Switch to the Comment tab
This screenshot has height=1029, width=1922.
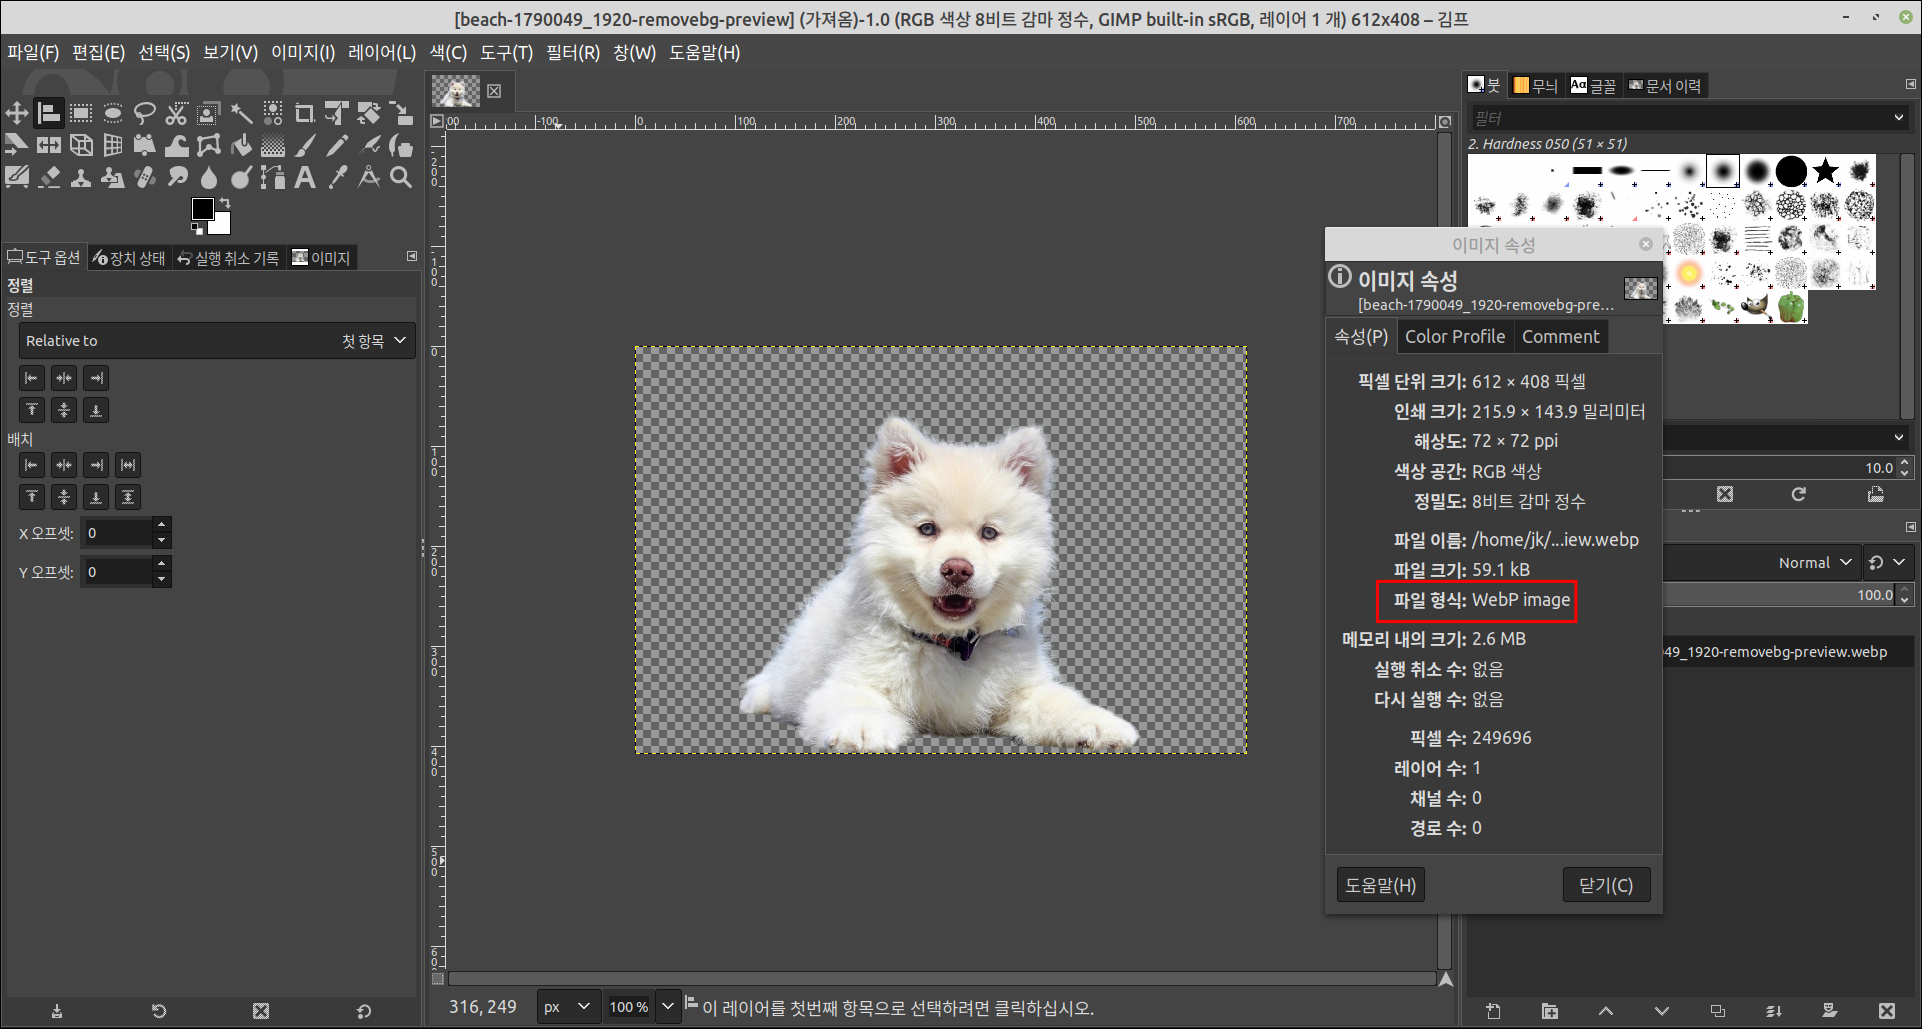tap(1560, 337)
